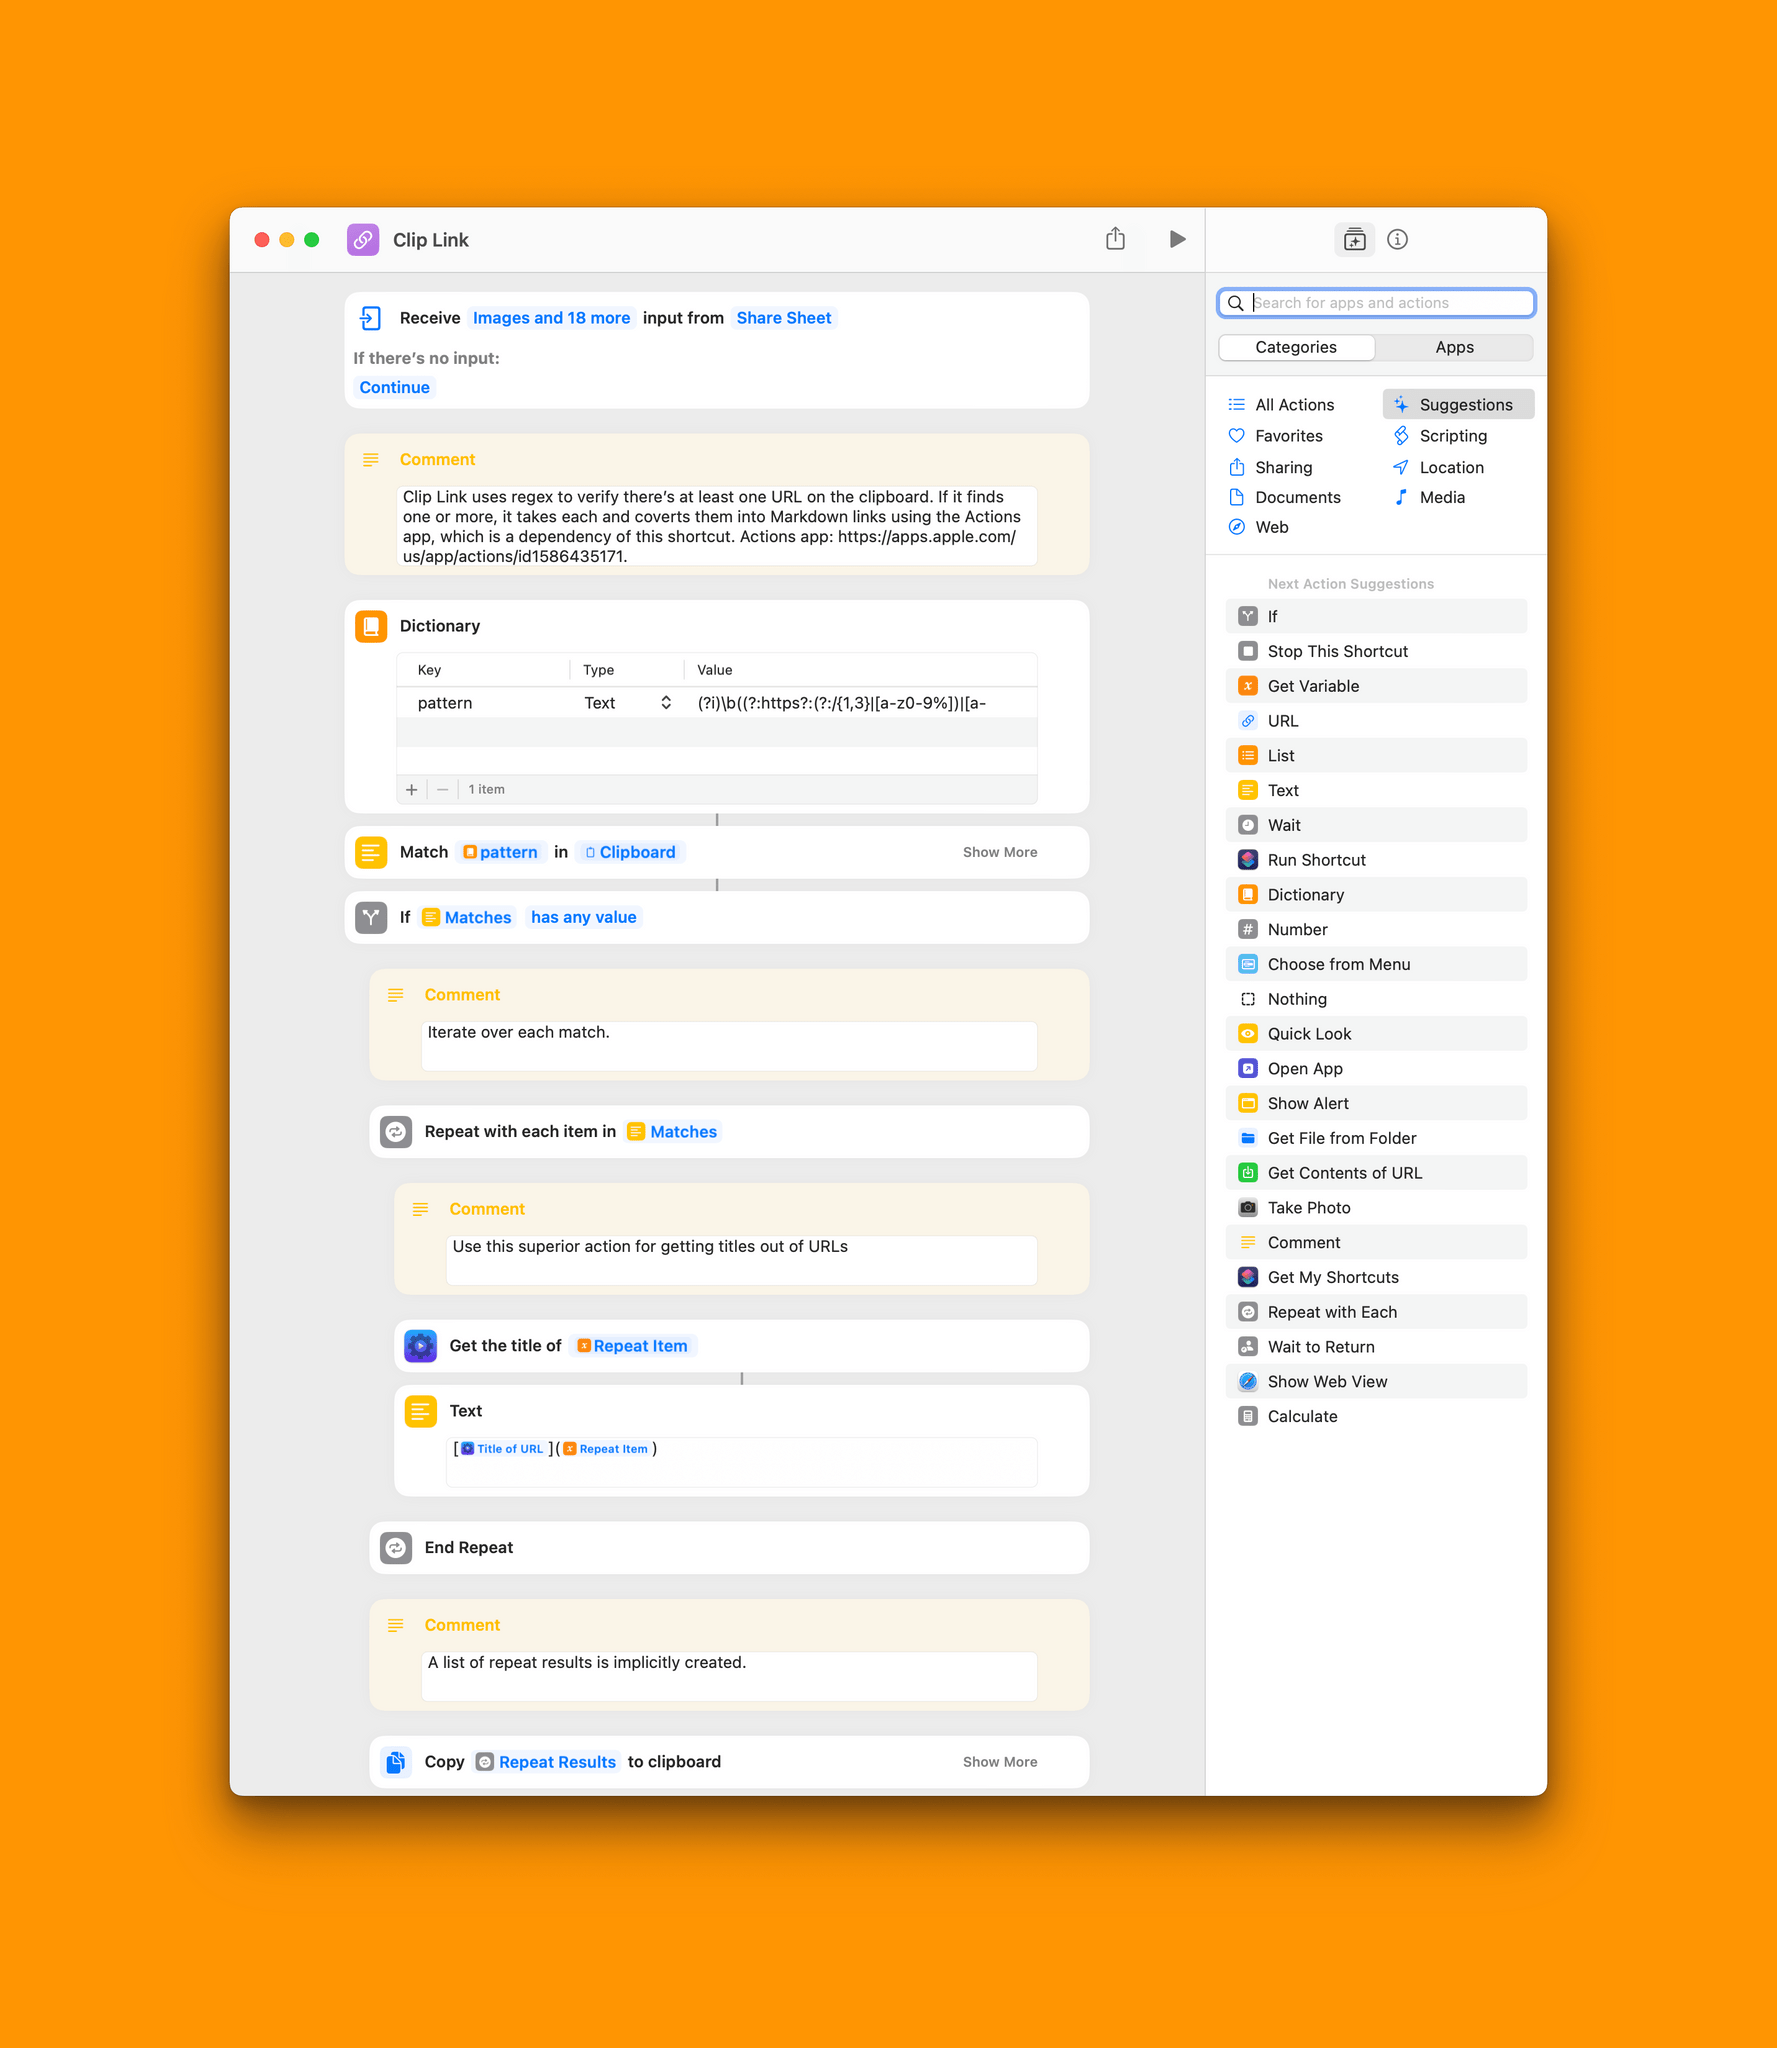Switch to the Categories tab
The image size is (1777, 2048).
click(1296, 347)
